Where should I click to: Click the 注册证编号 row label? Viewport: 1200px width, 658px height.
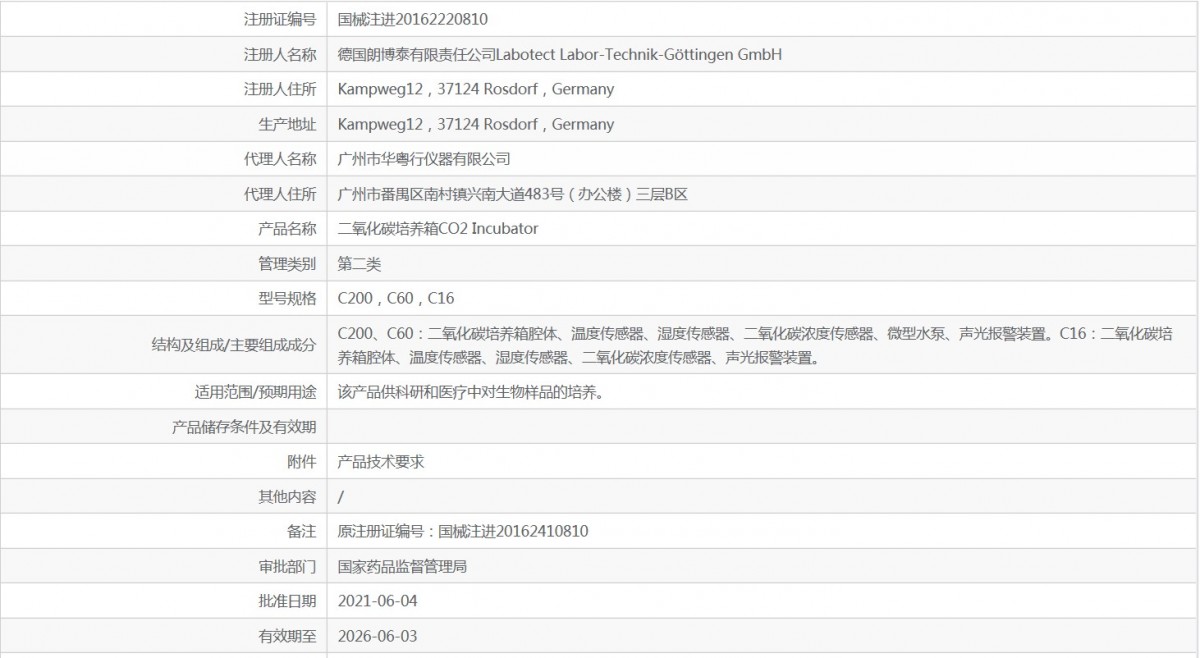(x=280, y=19)
